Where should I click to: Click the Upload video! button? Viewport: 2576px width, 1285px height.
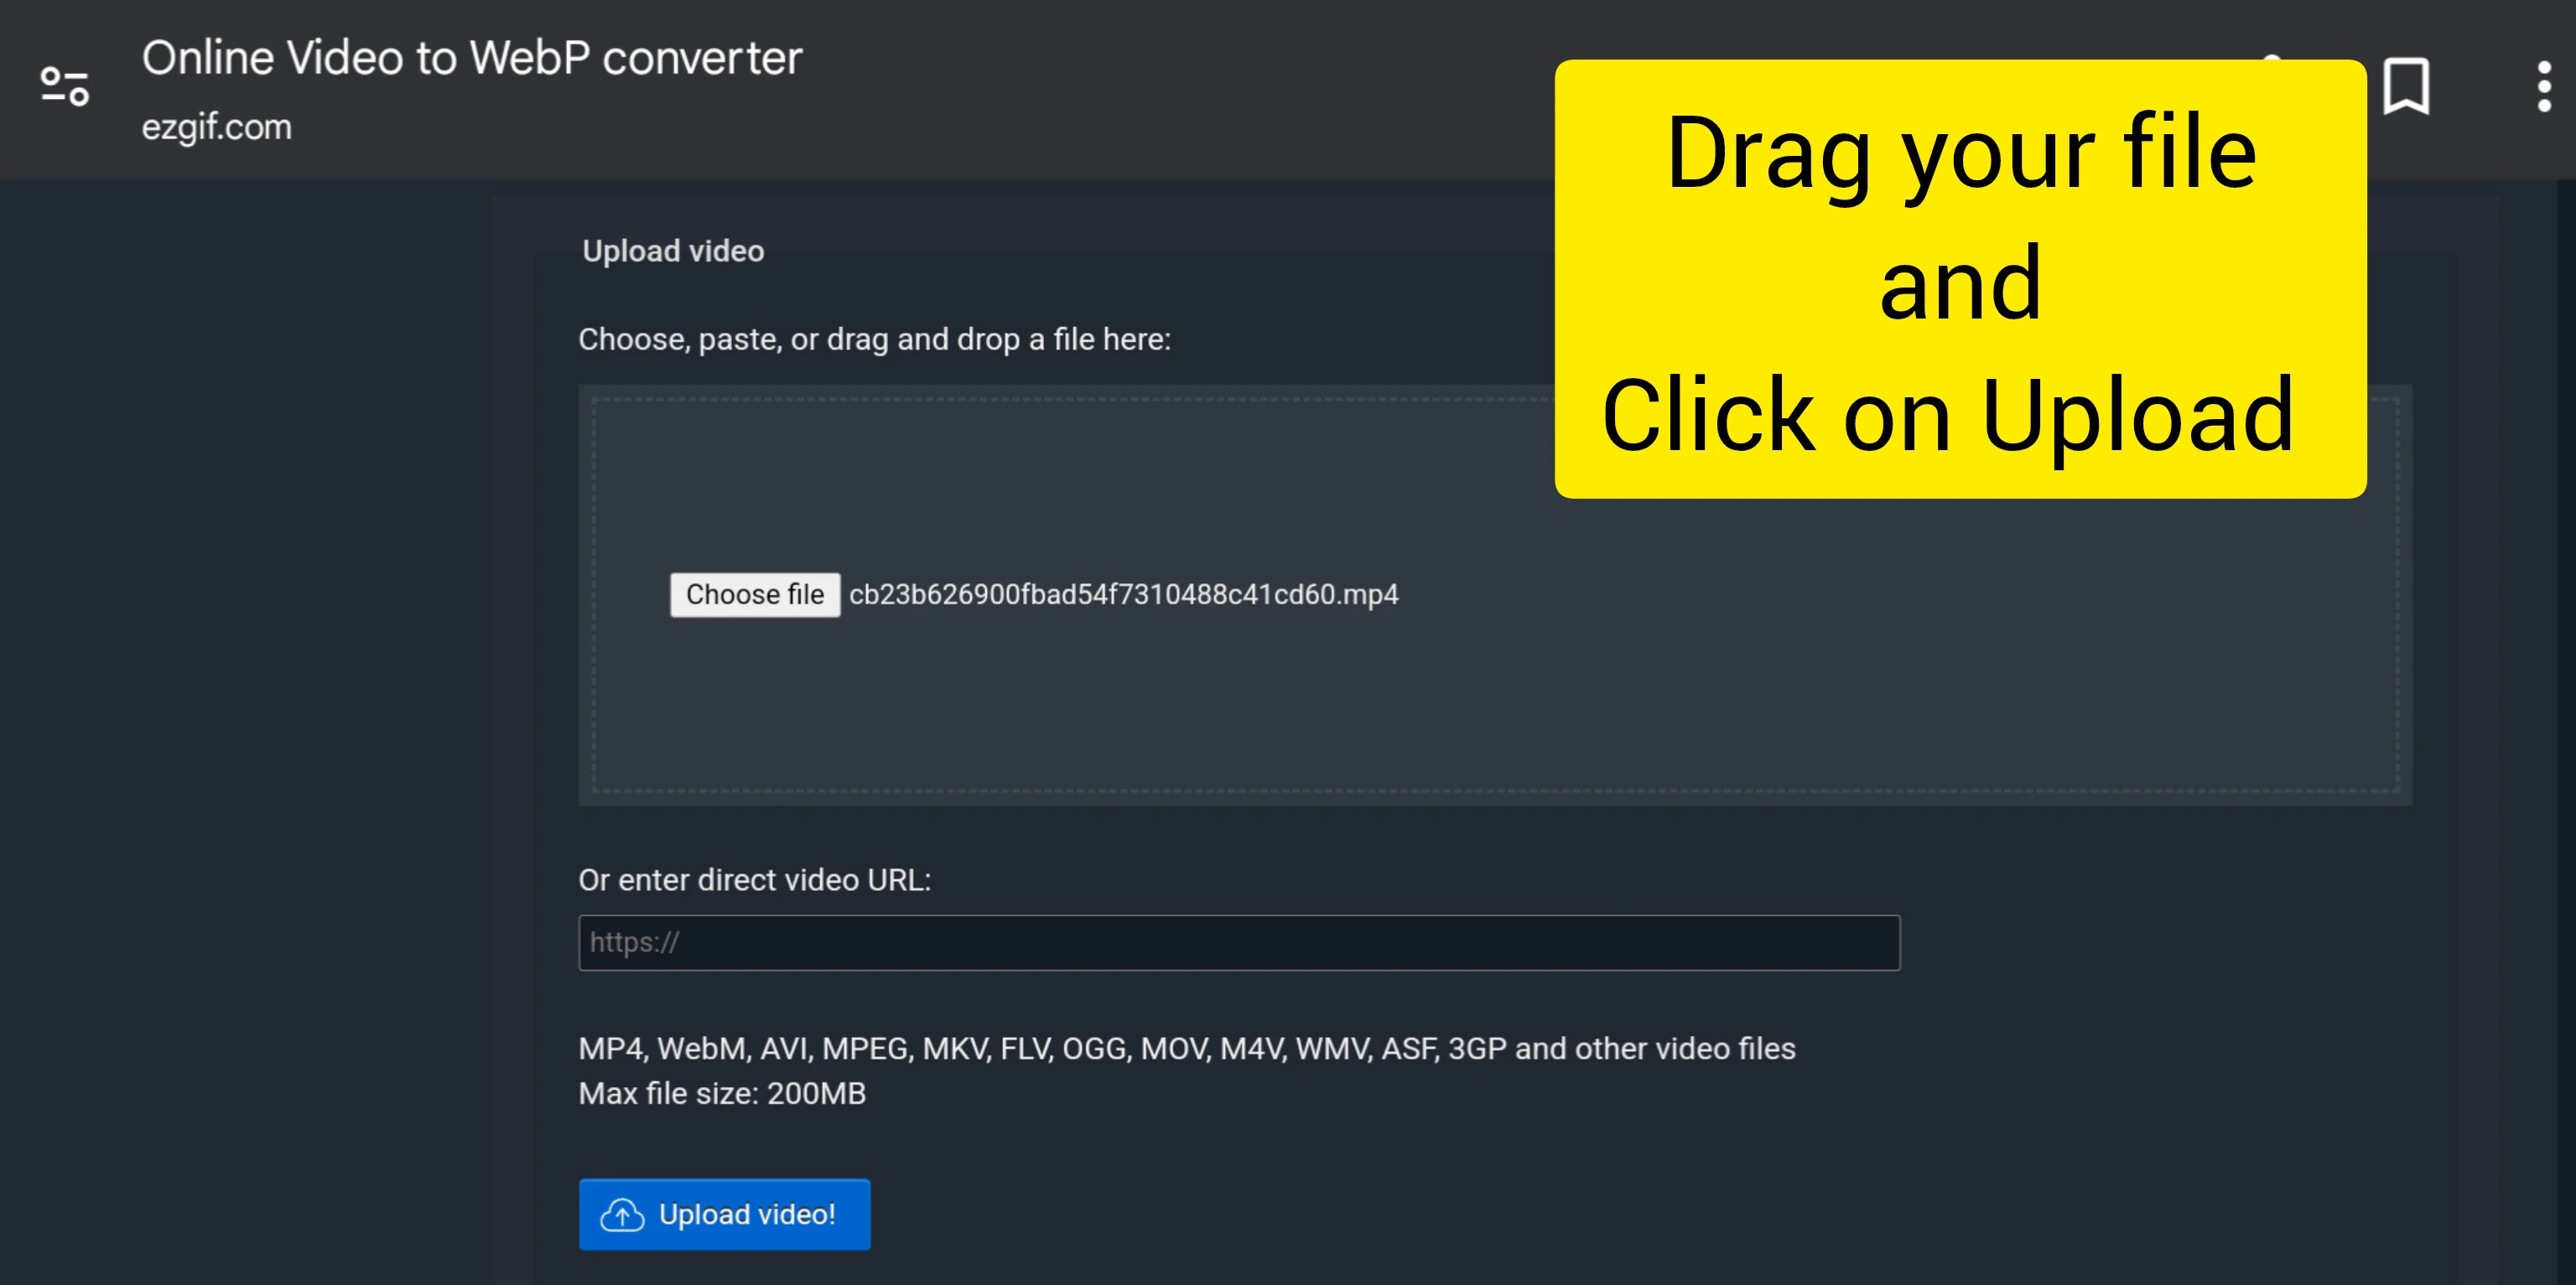pos(746,1215)
